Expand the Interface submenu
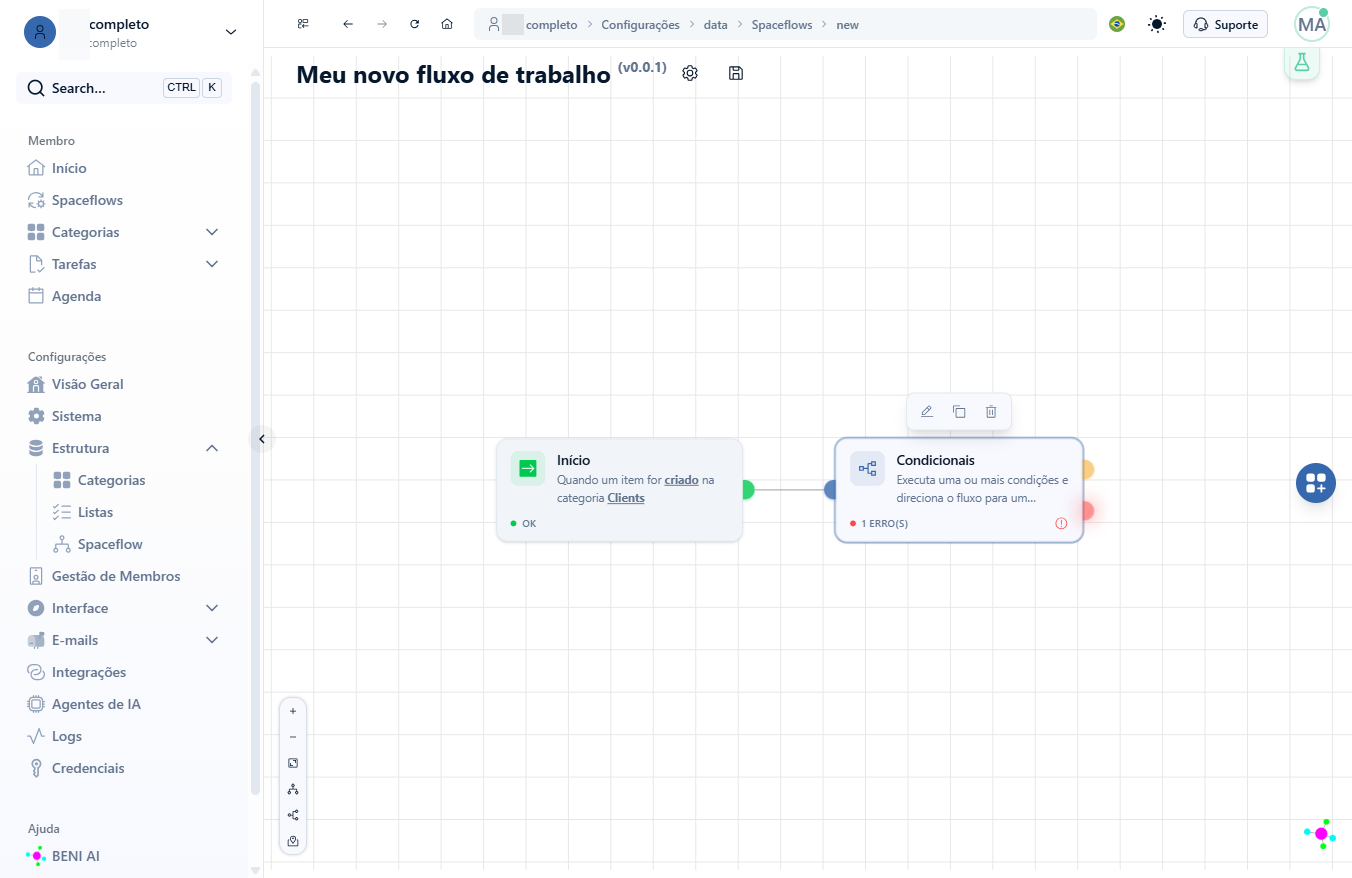Screen dimensions: 1352x878 coord(212,608)
